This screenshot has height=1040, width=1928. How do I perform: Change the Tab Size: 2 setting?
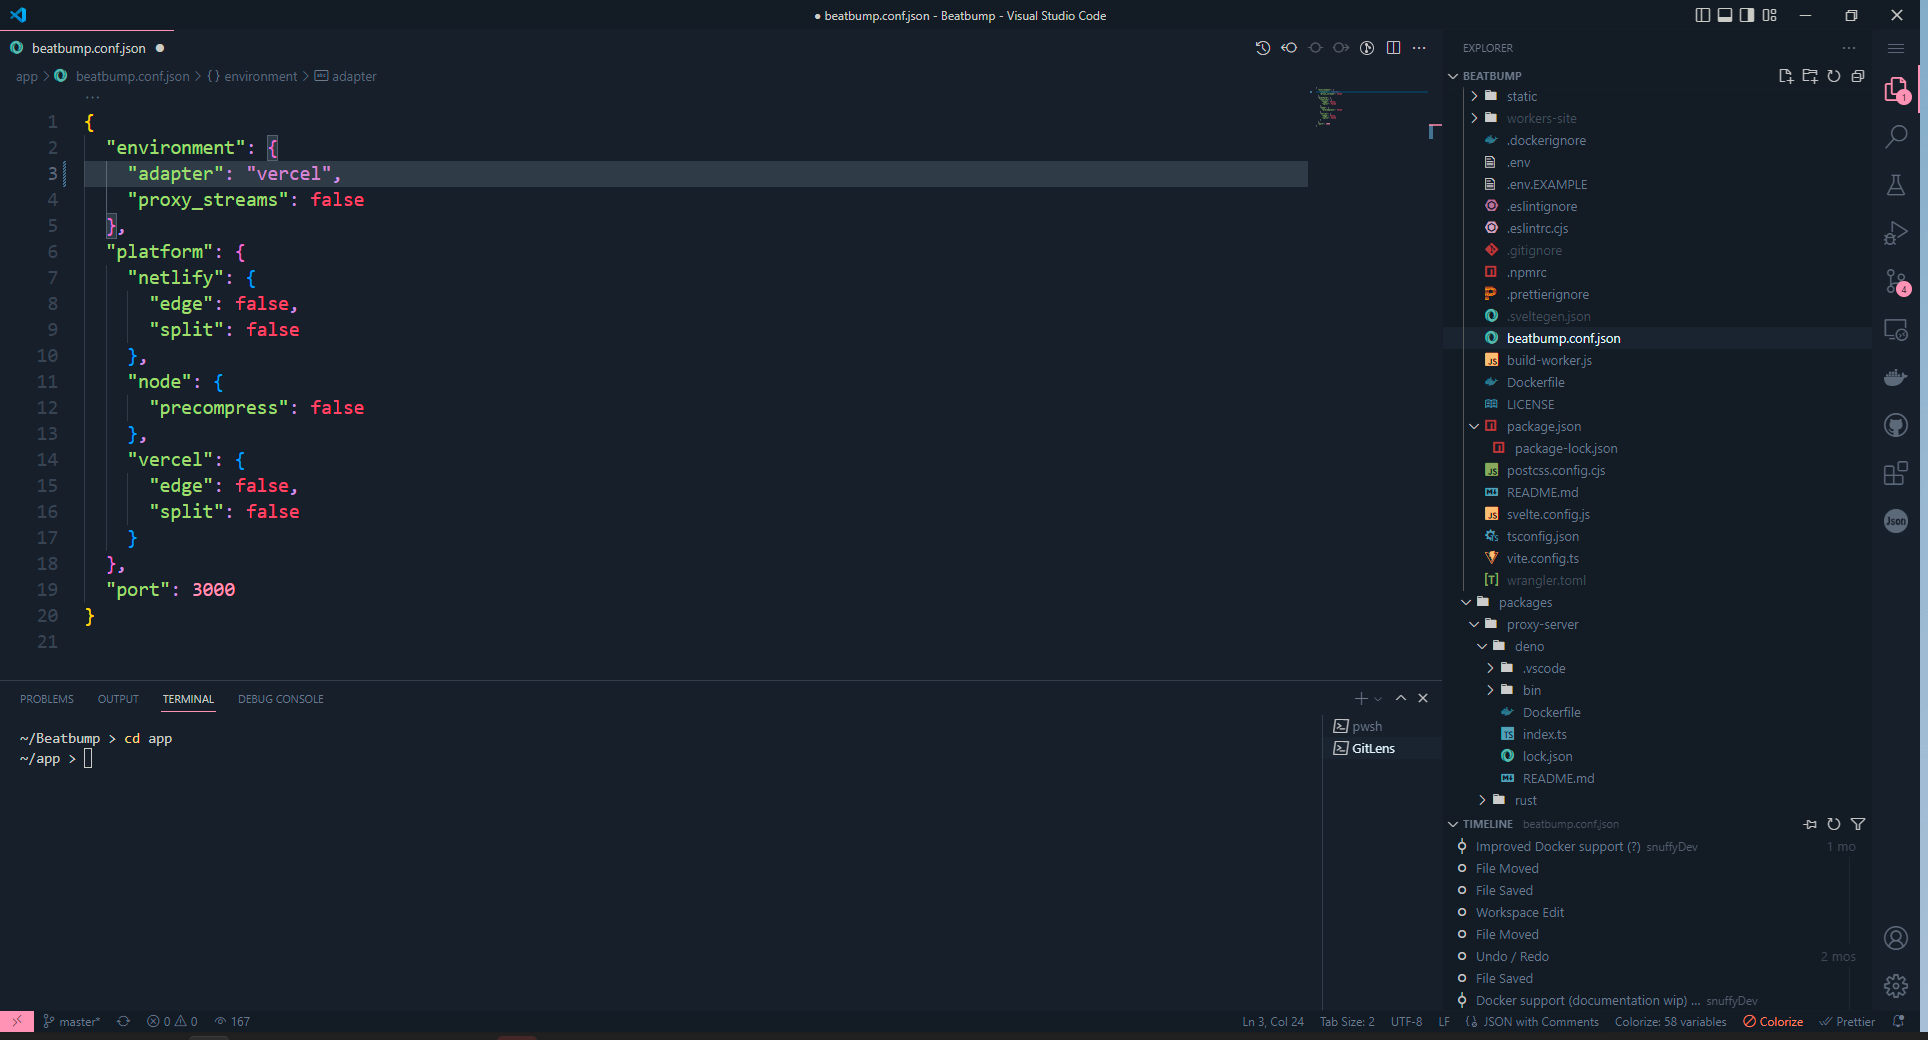[1347, 1021]
